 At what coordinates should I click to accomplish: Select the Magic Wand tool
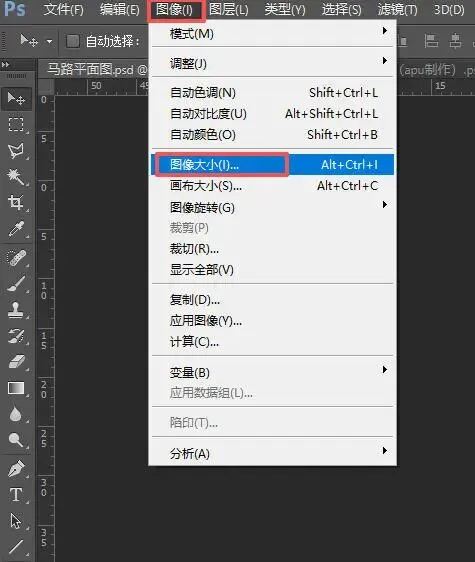click(x=16, y=177)
